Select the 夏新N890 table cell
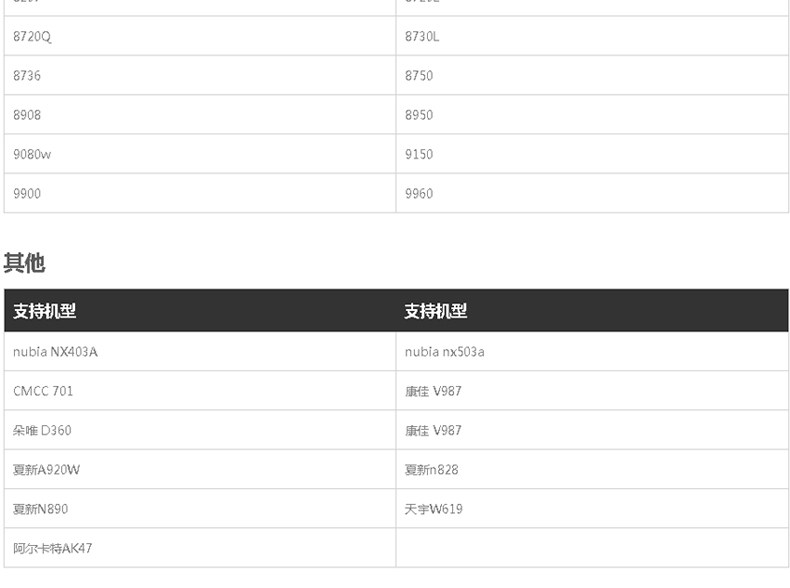The image size is (790, 588). pos(41,509)
